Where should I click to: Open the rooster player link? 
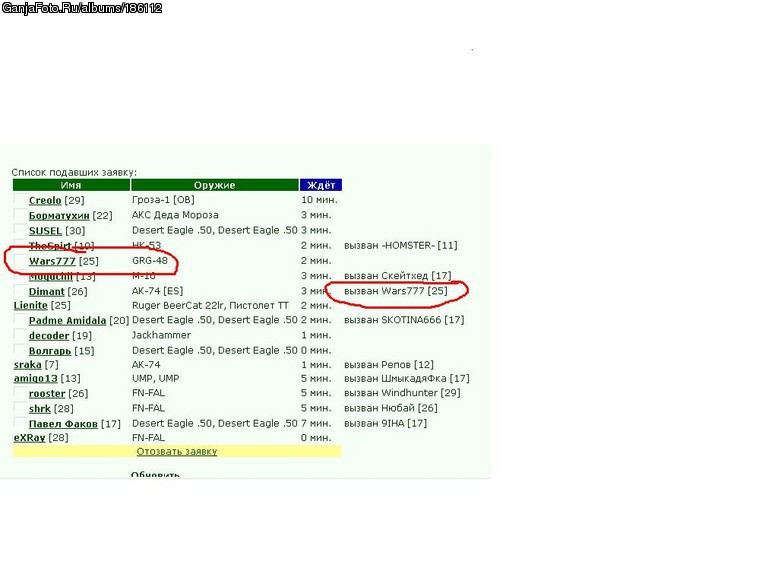coord(47,394)
